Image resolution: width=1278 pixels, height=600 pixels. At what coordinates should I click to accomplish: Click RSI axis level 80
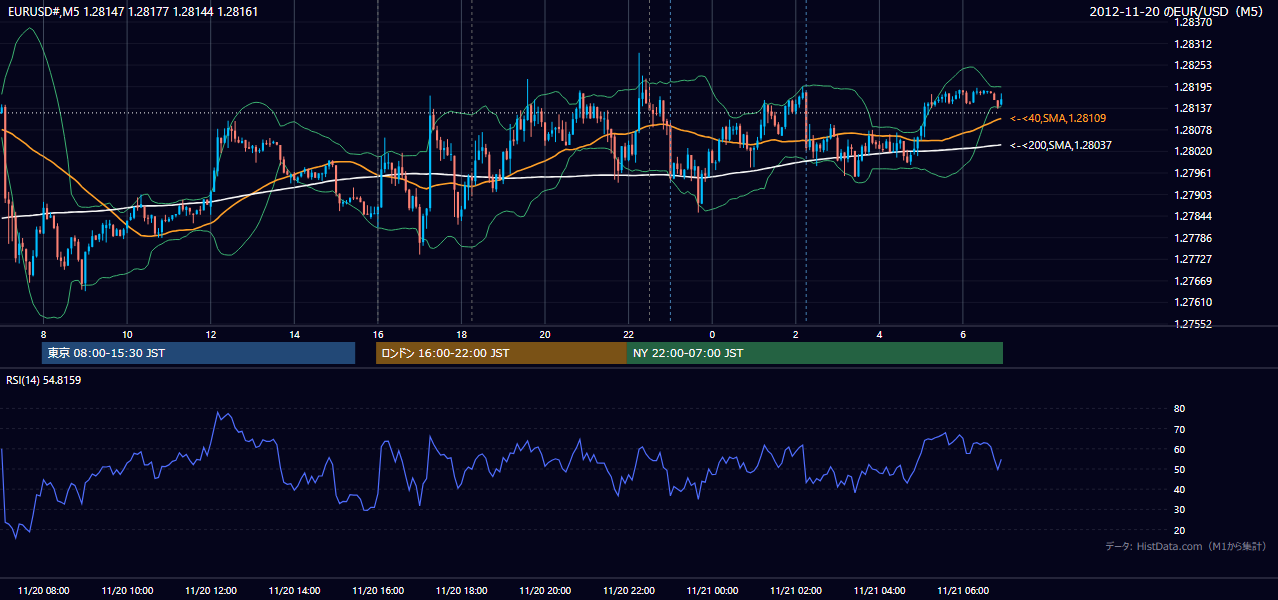(1179, 409)
